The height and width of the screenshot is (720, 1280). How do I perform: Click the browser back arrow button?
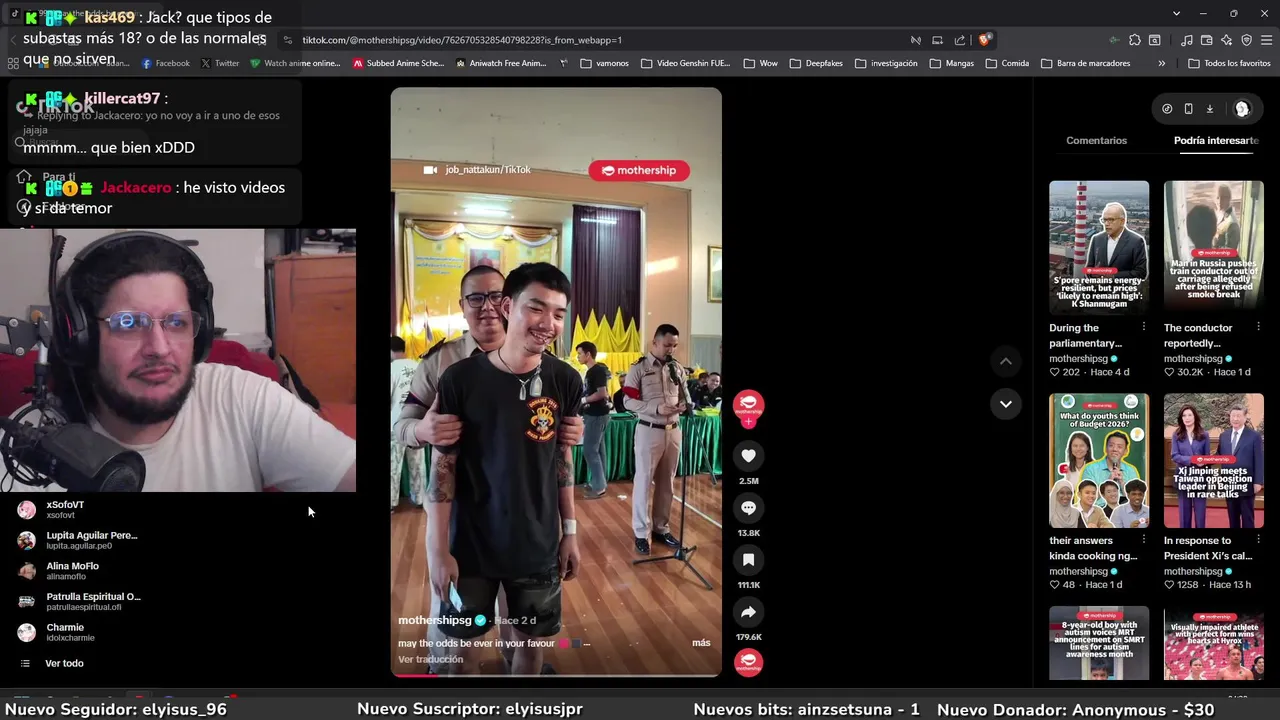click(14, 40)
